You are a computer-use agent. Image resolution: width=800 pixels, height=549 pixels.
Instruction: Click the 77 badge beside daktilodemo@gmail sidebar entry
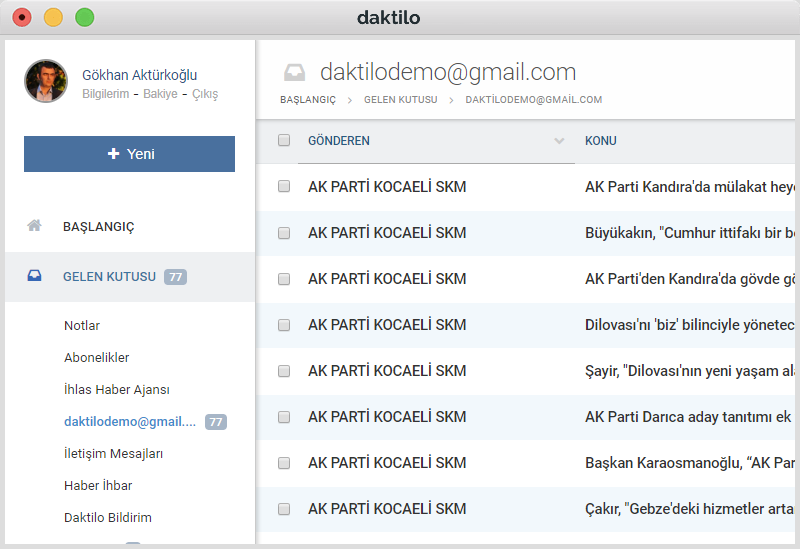click(x=216, y=422)
